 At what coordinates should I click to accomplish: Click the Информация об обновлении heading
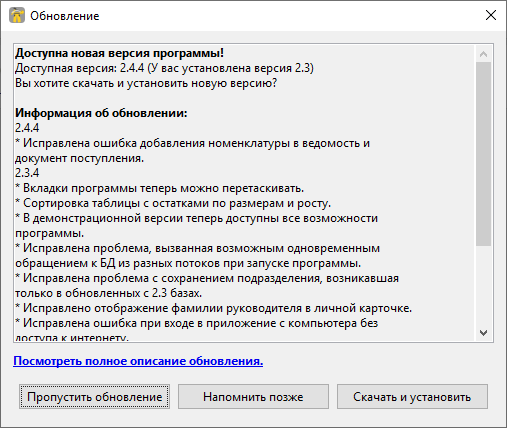click(x=101, y=113)
